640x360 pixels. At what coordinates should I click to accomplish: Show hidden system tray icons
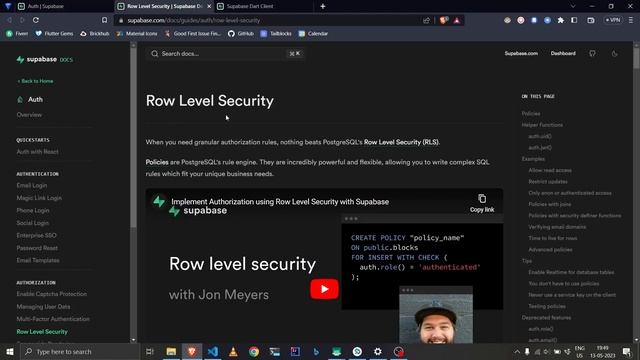point(517,351)
